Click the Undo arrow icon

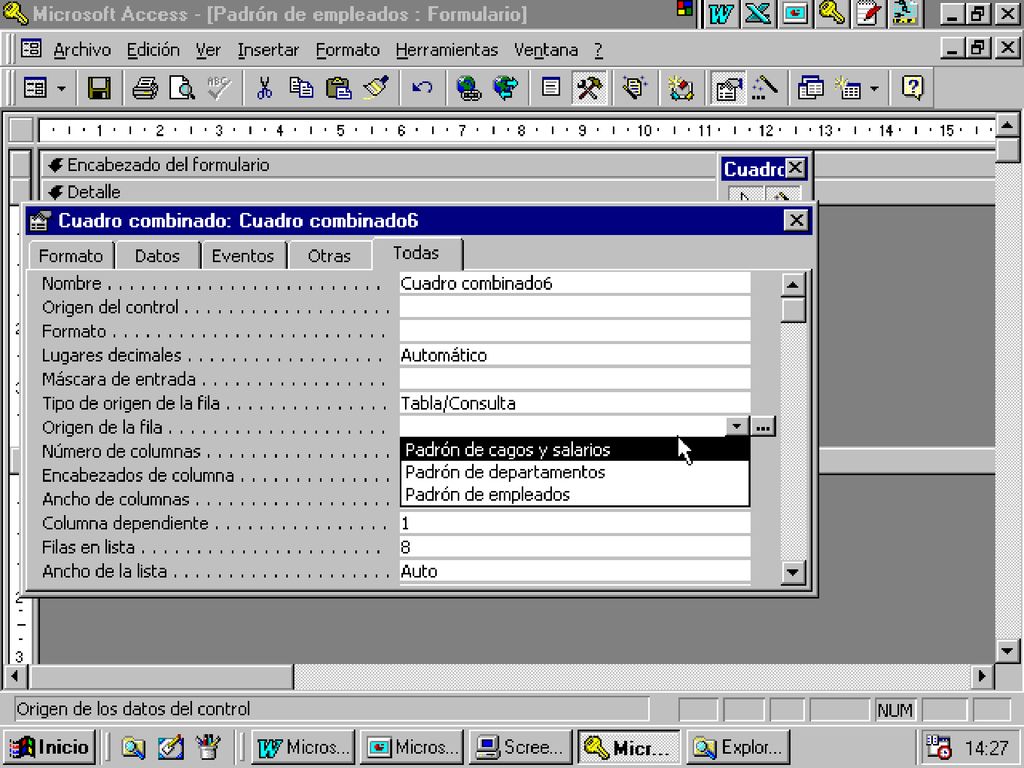[x=422, y=88]
